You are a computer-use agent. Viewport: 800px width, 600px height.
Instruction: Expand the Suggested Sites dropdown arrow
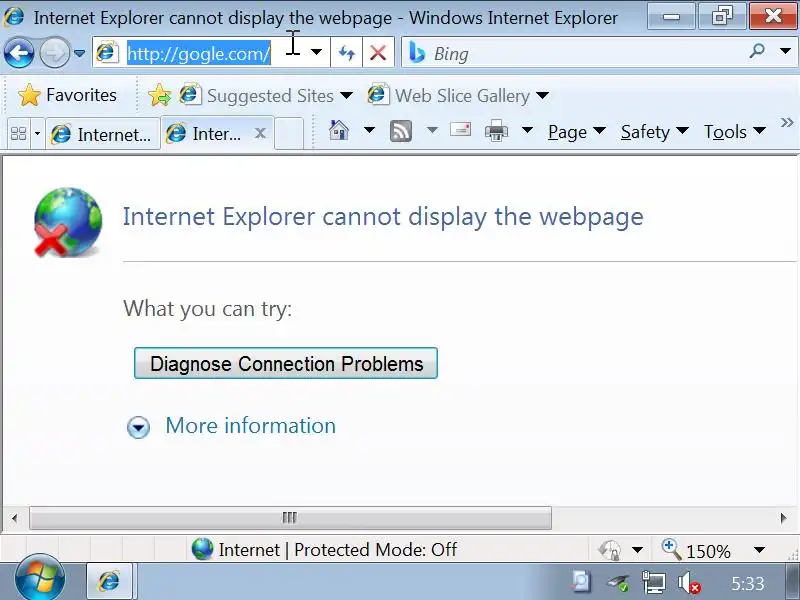point(346,95)
